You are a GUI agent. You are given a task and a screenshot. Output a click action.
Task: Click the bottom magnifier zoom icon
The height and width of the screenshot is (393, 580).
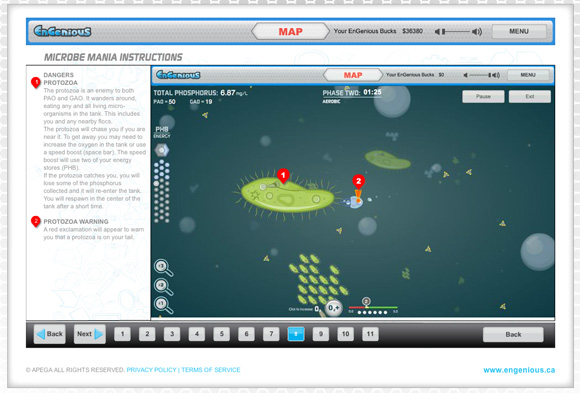(163, 305)
